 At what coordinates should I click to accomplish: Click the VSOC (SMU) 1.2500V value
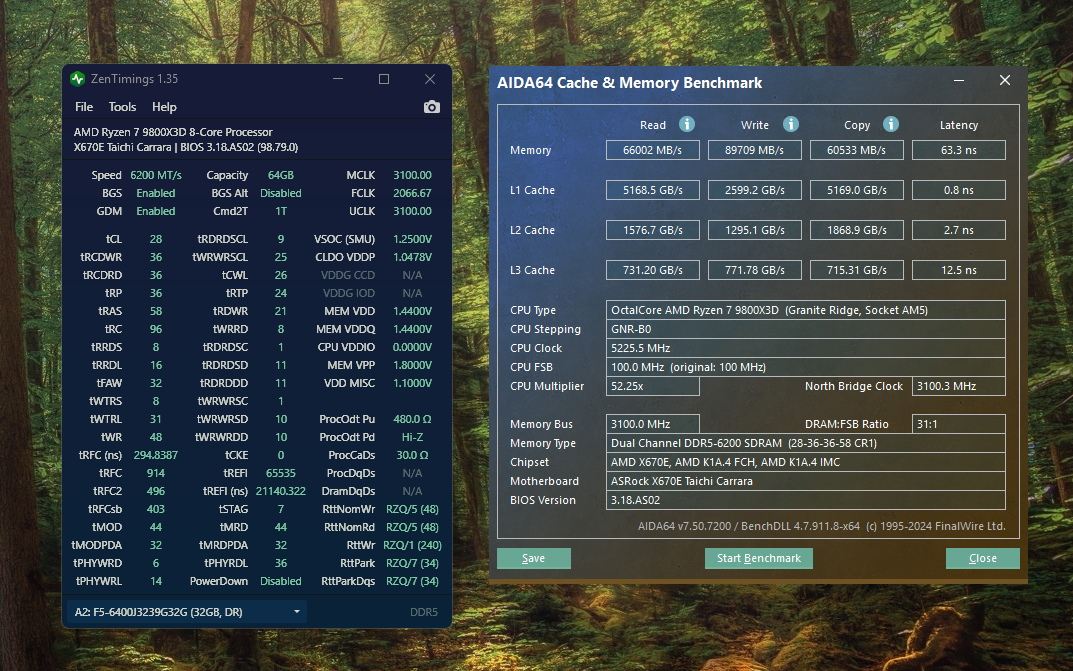[412, 239]
